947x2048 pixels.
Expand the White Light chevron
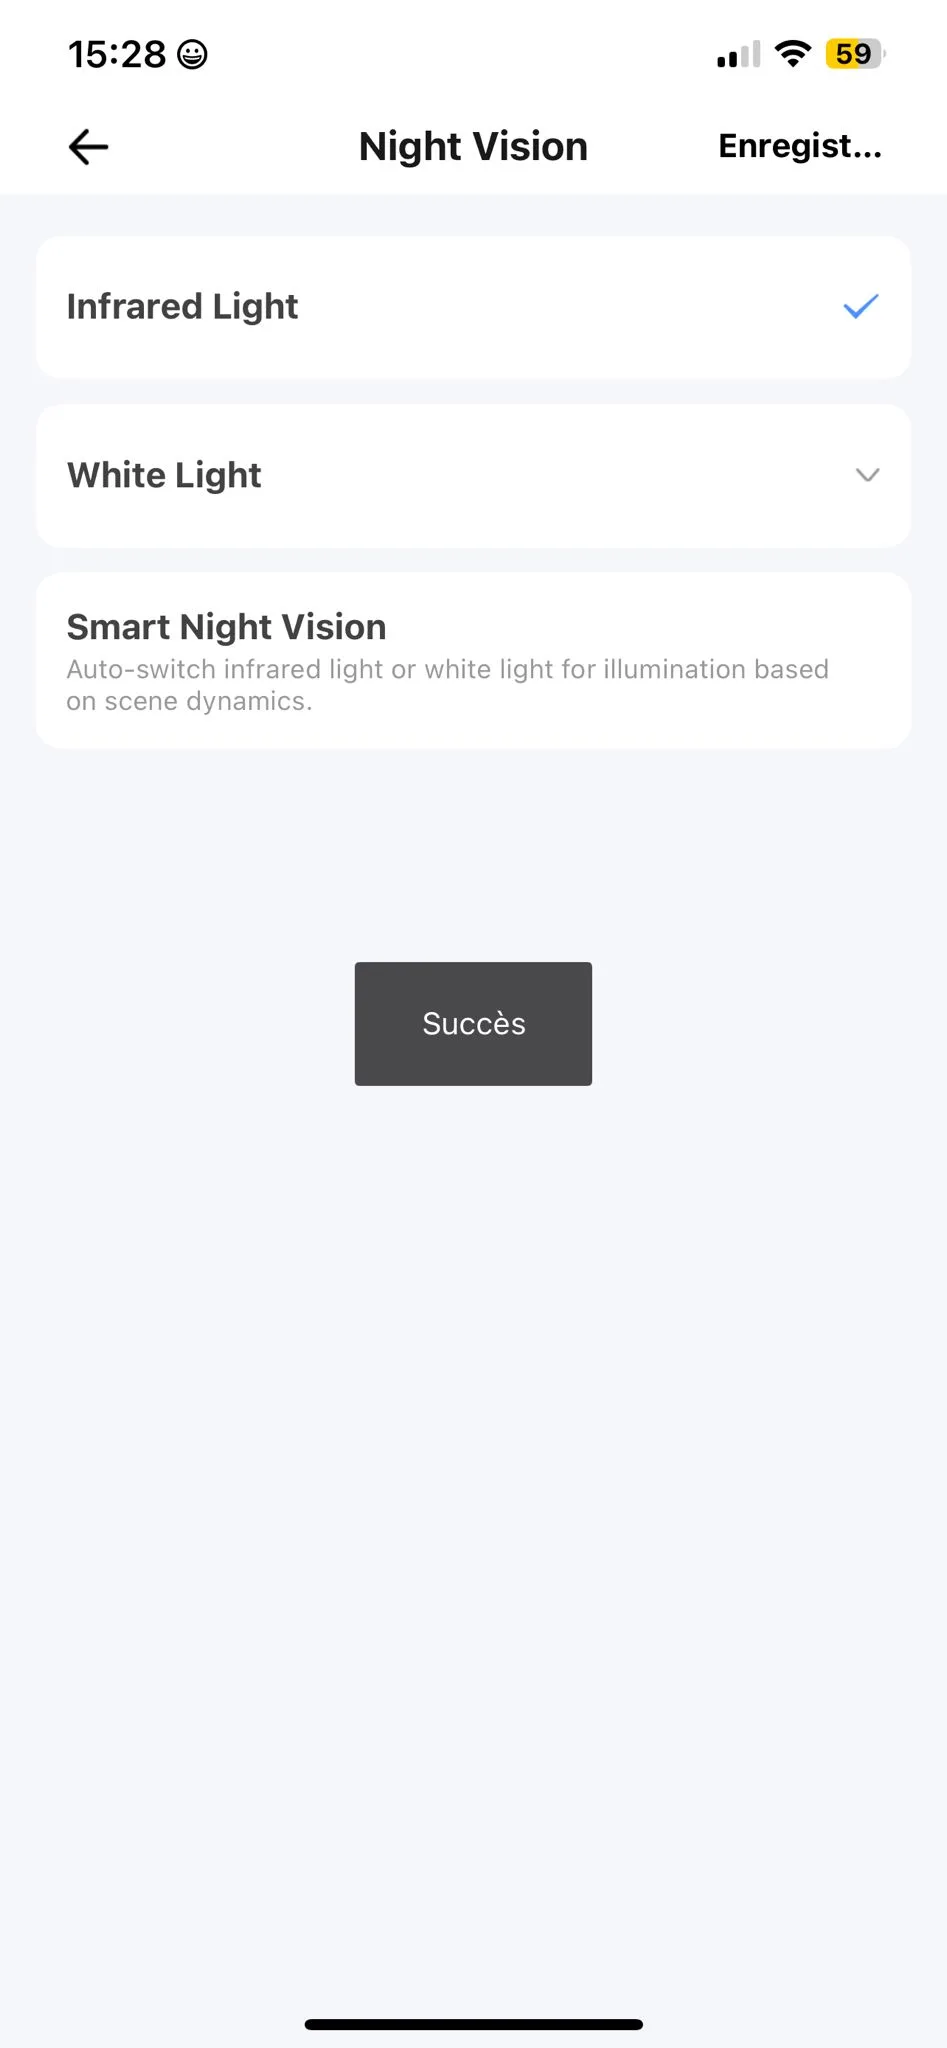click(867, 475)
